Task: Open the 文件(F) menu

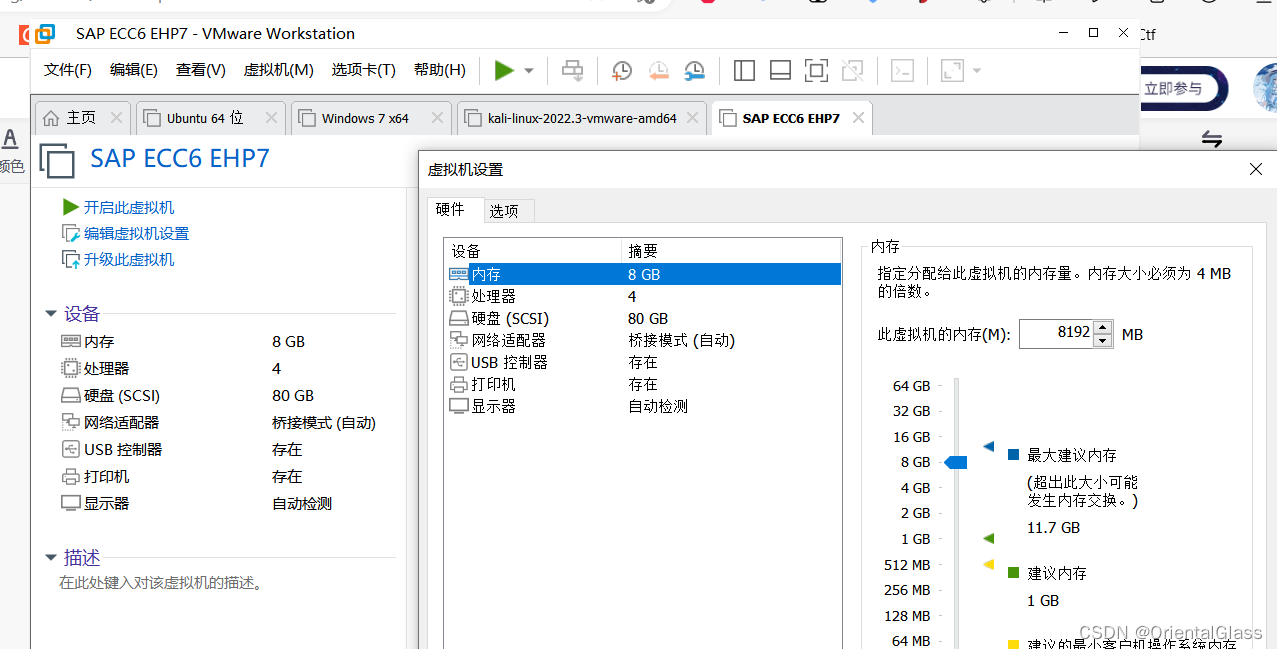Action: click(68, 70)
